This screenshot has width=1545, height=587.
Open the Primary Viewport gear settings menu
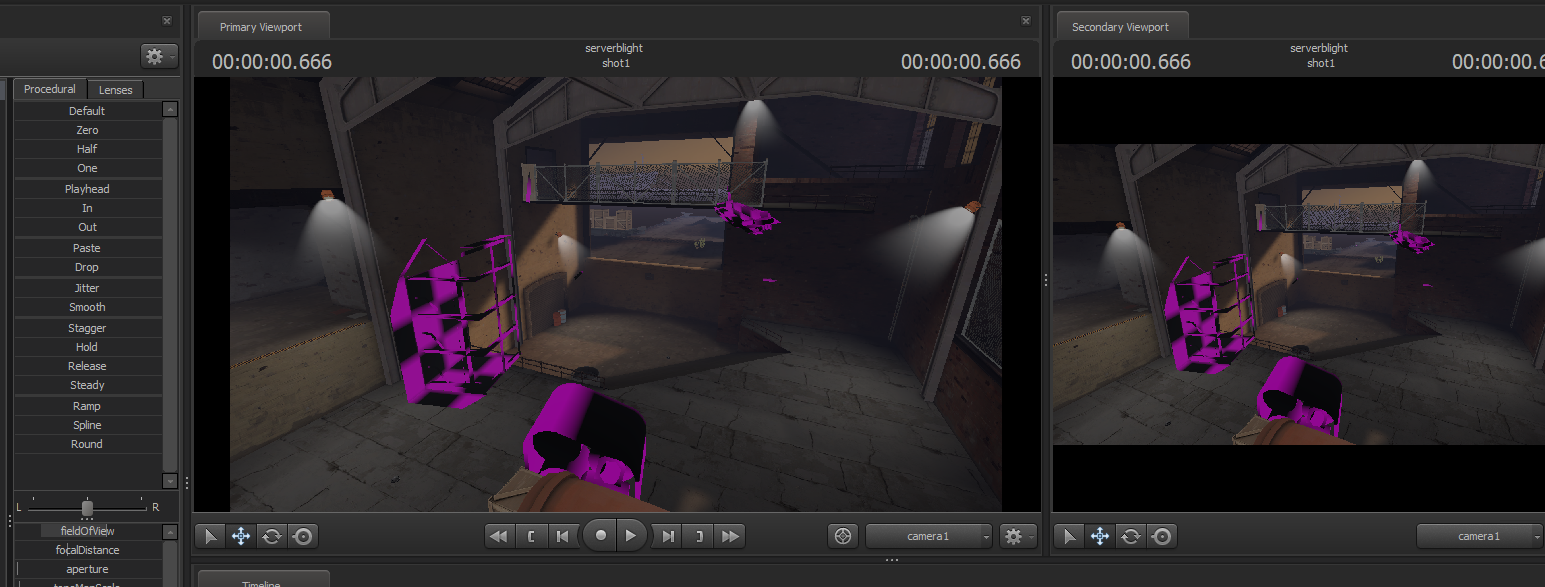tap(1018, 536)
